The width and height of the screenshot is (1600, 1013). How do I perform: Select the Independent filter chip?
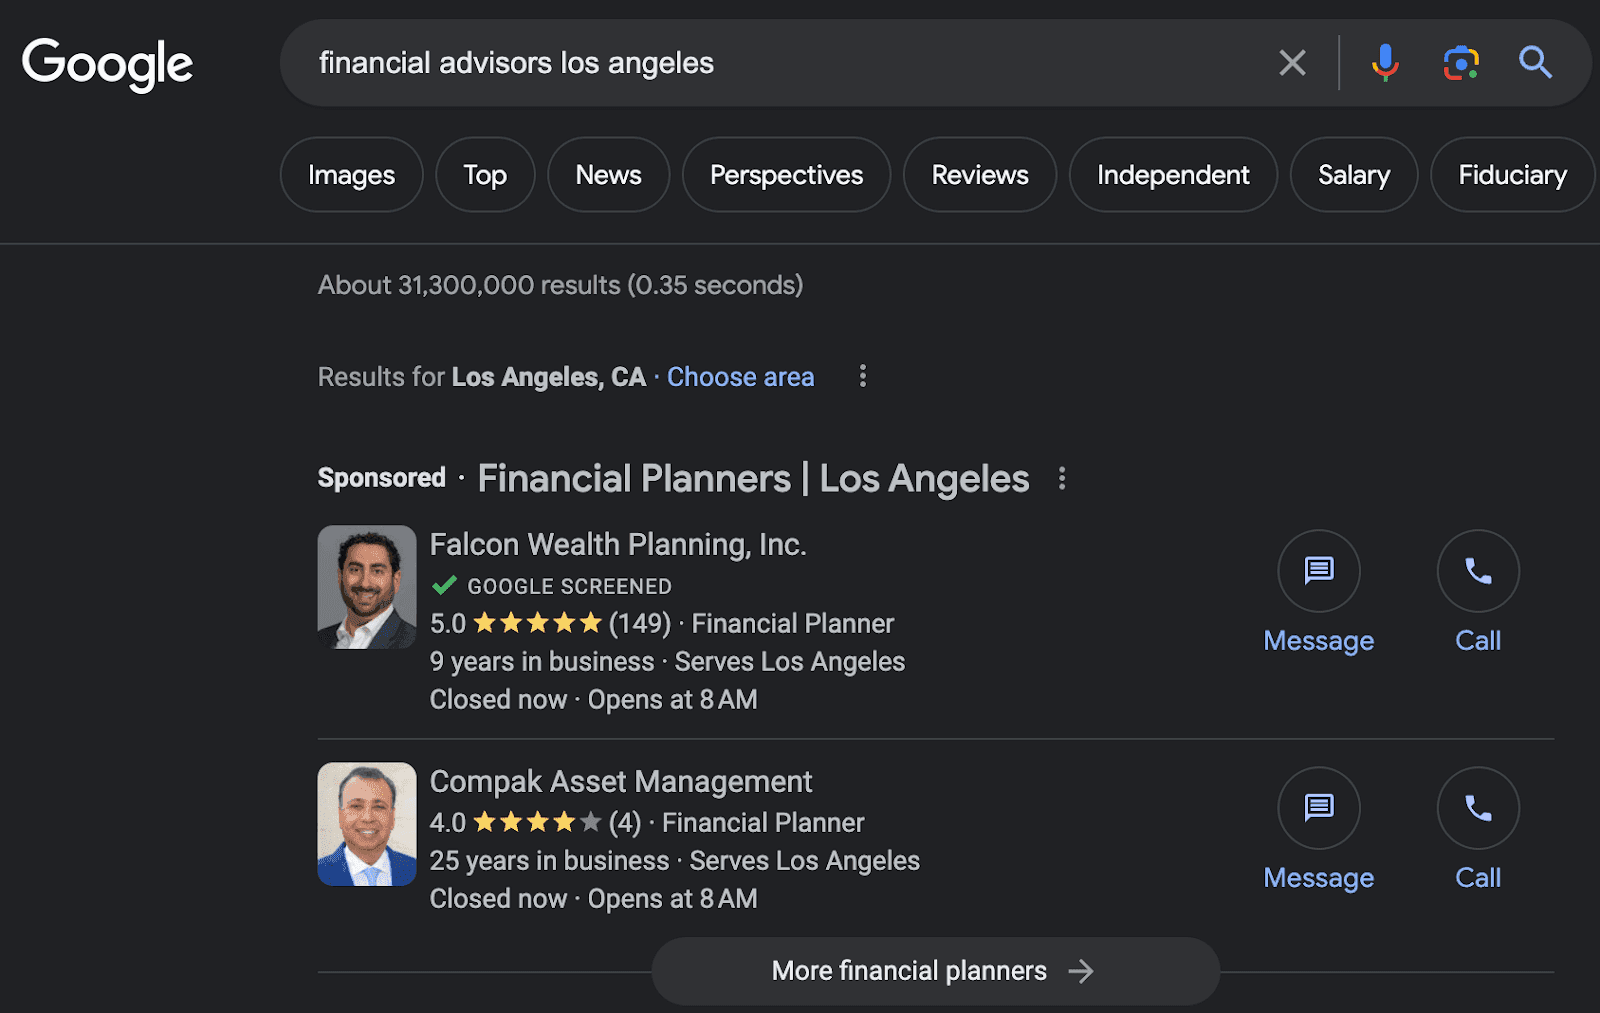point(1172,174)
